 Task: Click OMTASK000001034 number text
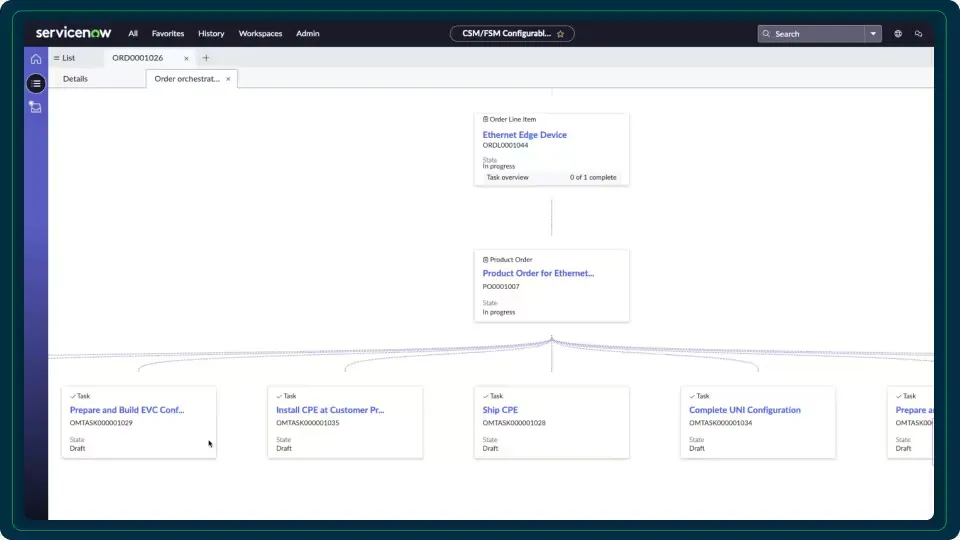[x=721, y=423]
